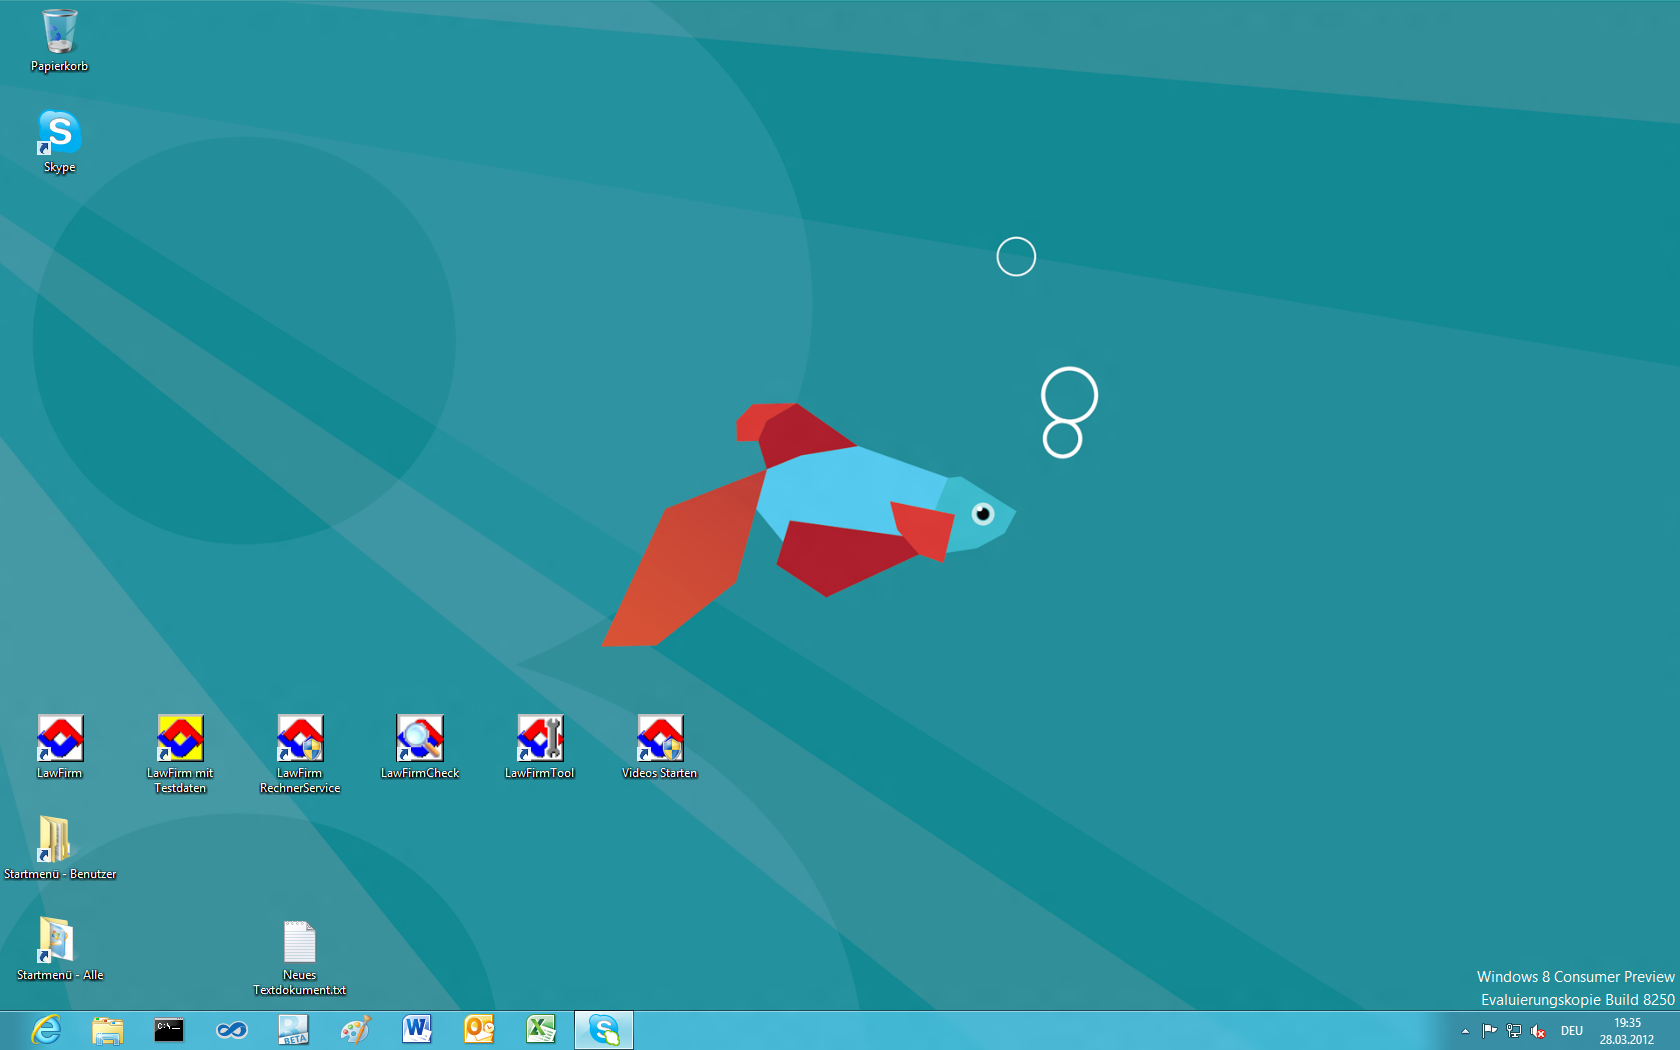Open the Skype desktop shortcut
Viewport: 1680px width, 1050px height.
[59, 134]
